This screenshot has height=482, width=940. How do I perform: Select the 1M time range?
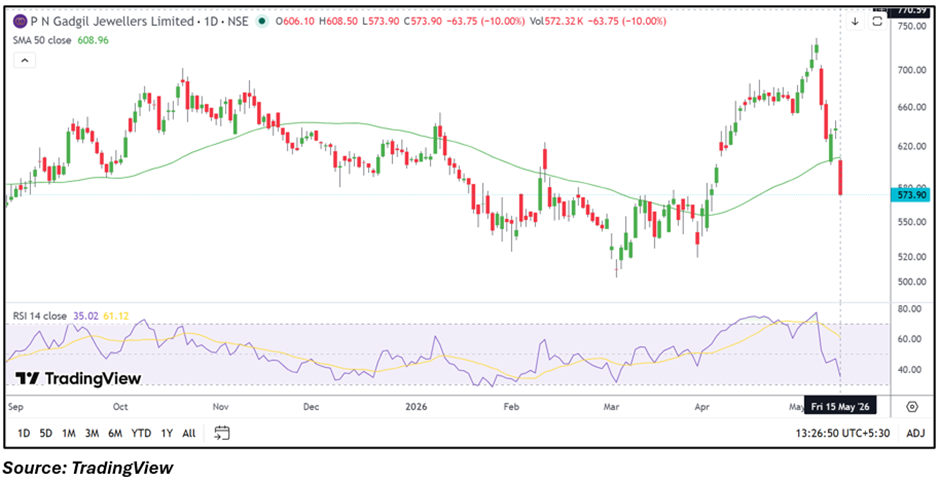click(x=68, y=433)
